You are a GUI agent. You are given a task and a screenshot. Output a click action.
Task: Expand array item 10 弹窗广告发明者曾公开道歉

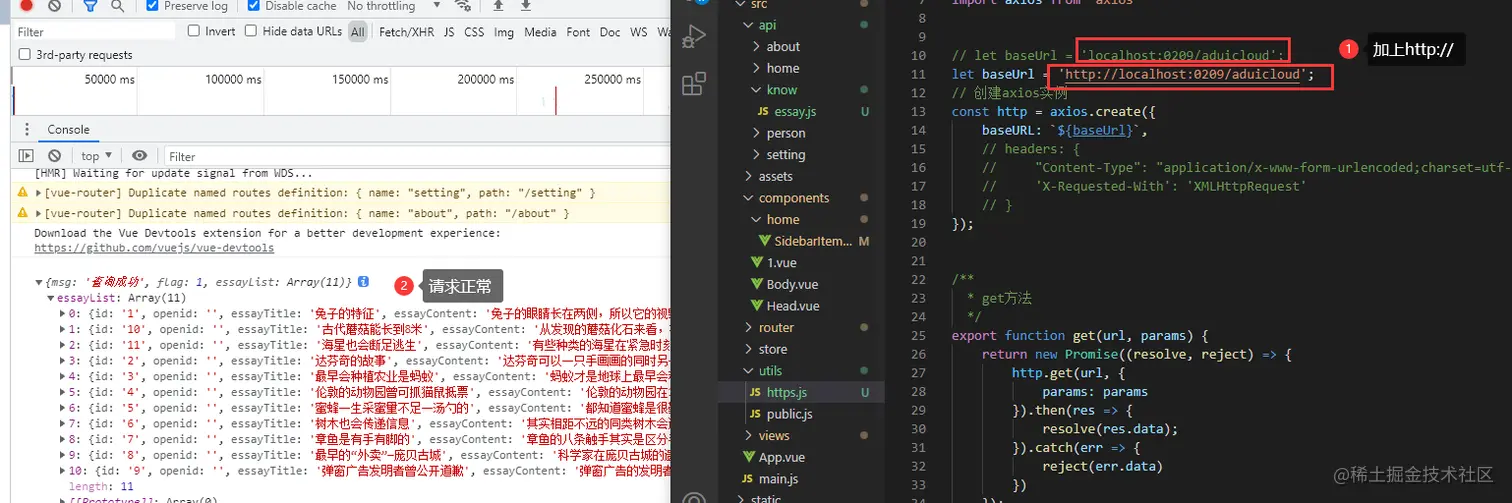coord(64,470)
